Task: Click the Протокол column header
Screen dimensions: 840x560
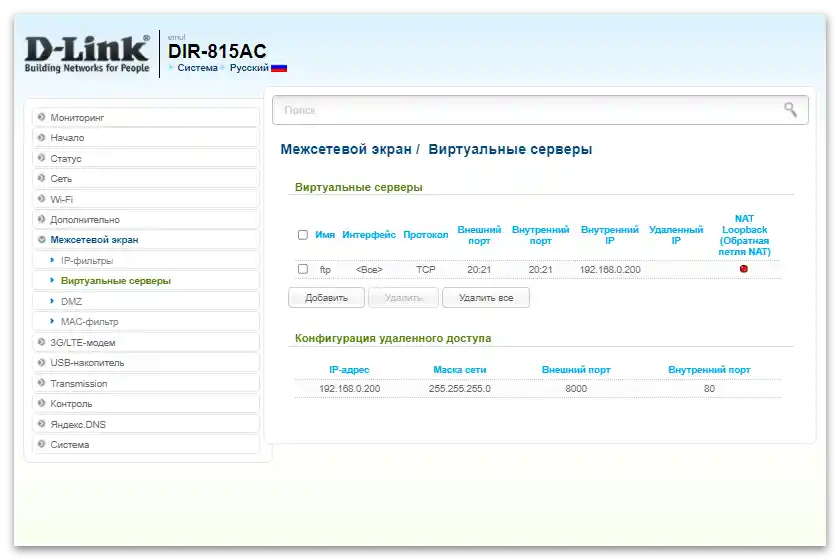Action: [x=425, y=235]
